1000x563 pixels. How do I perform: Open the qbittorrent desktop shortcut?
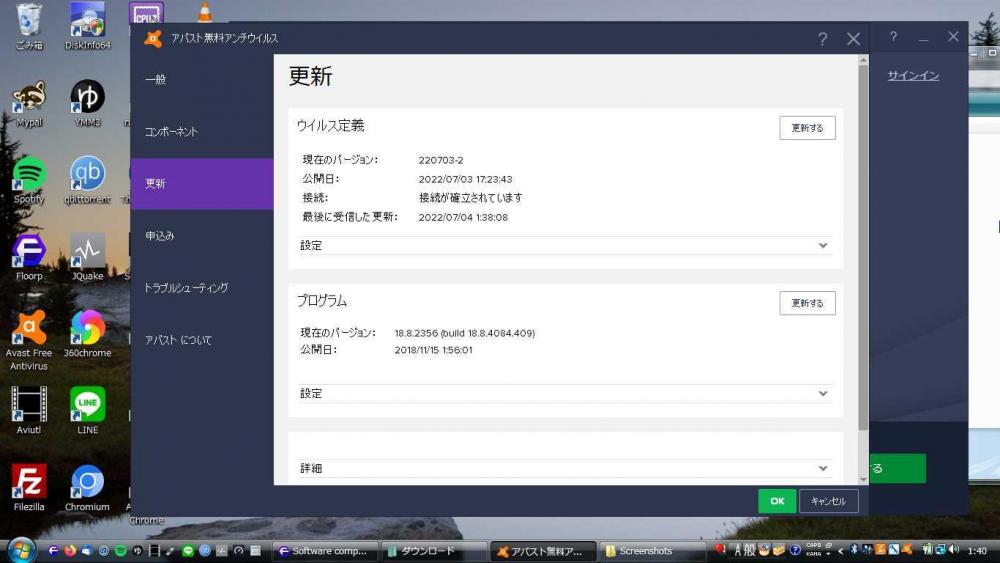coord(87,181)
